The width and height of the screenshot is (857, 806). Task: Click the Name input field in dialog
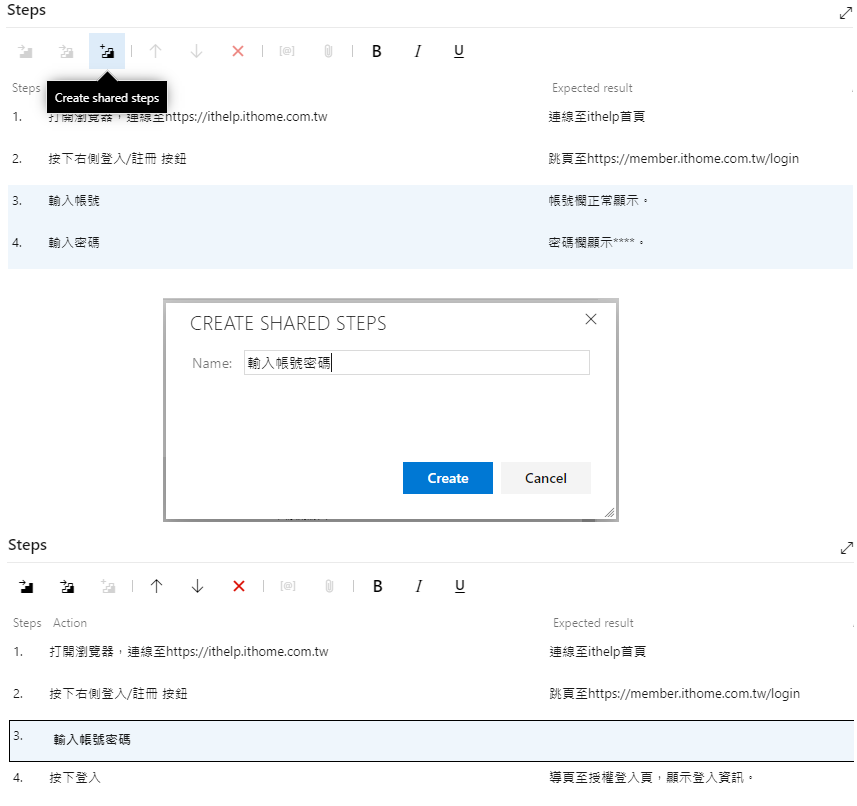416,363
